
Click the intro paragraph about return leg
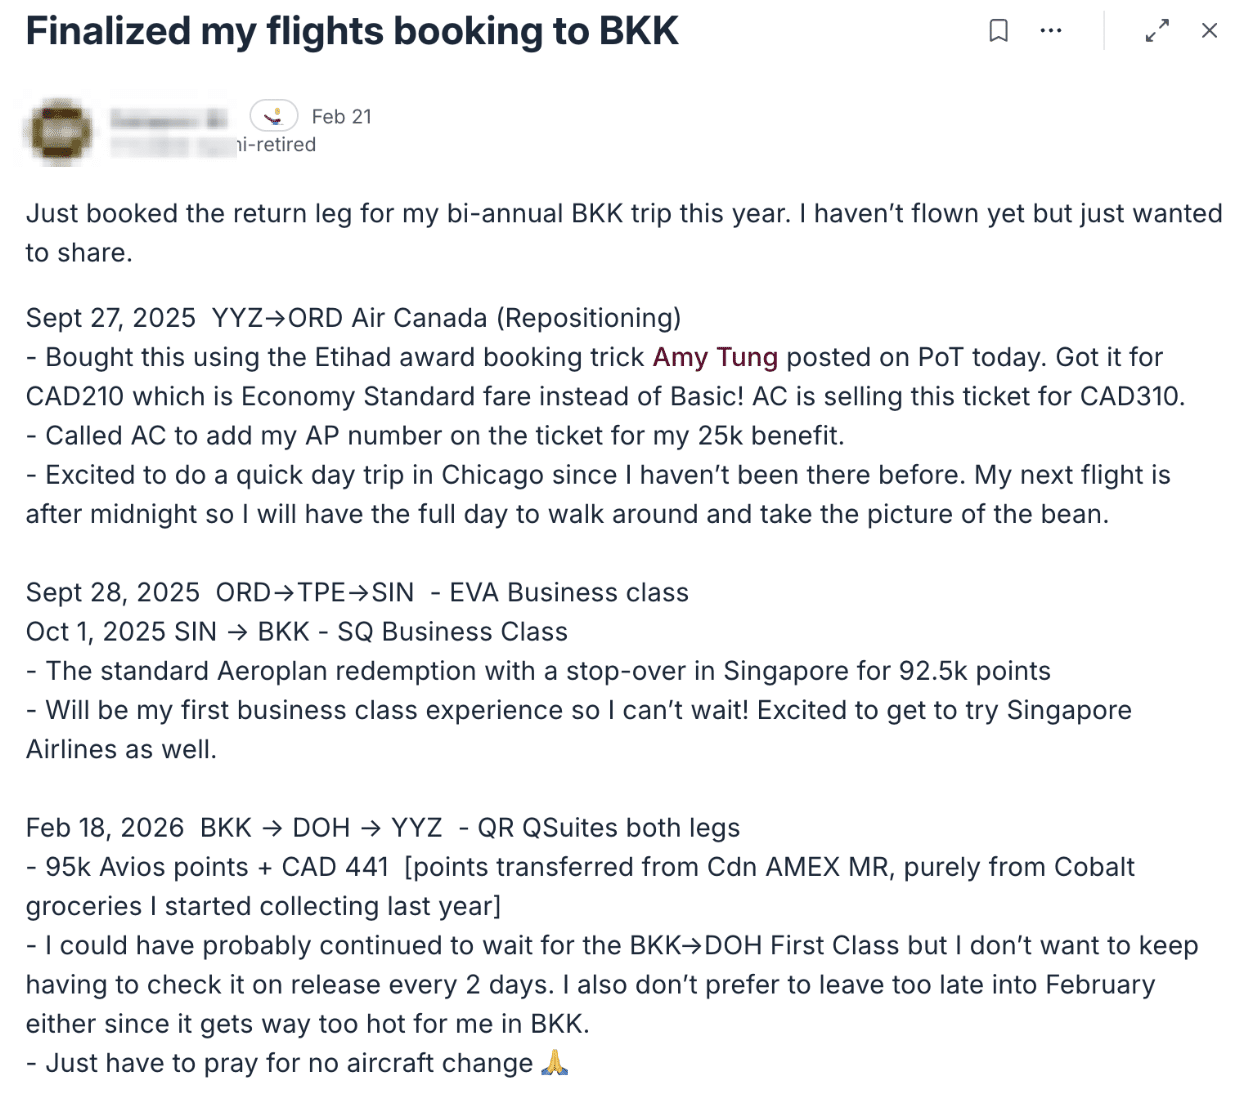(x=622, y=214)
